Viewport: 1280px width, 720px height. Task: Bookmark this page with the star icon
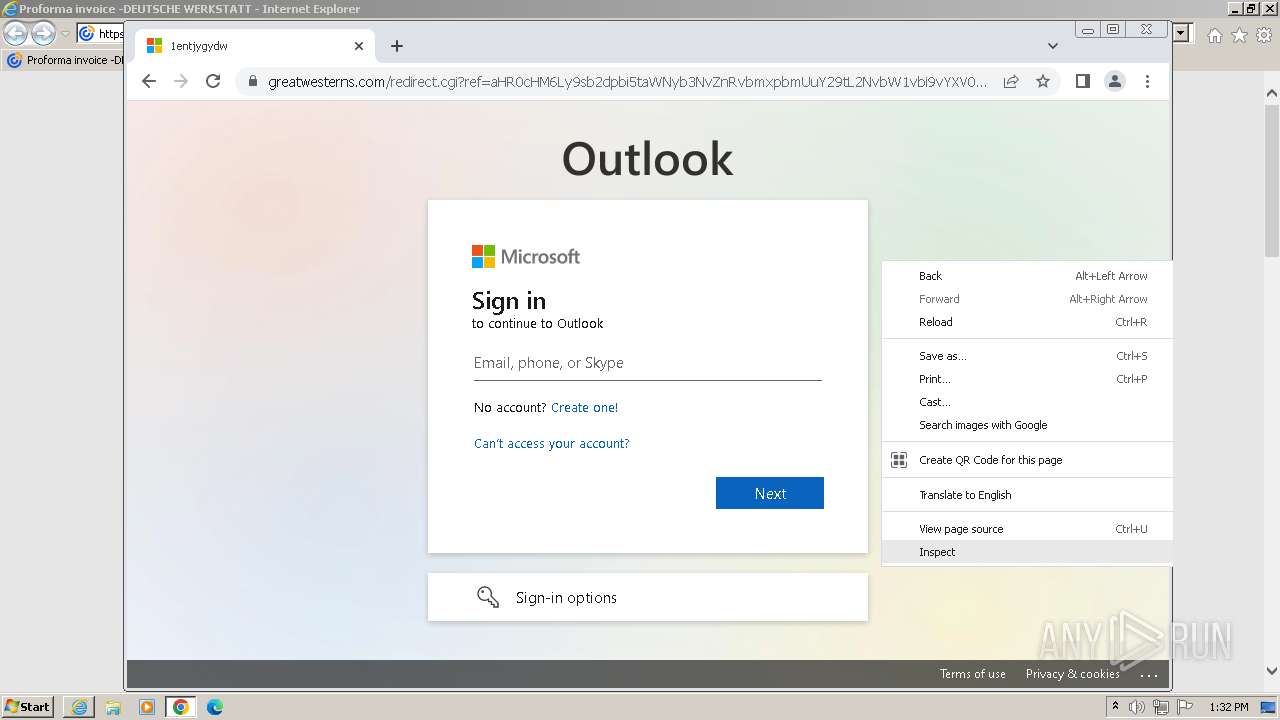coord(1043,82)
